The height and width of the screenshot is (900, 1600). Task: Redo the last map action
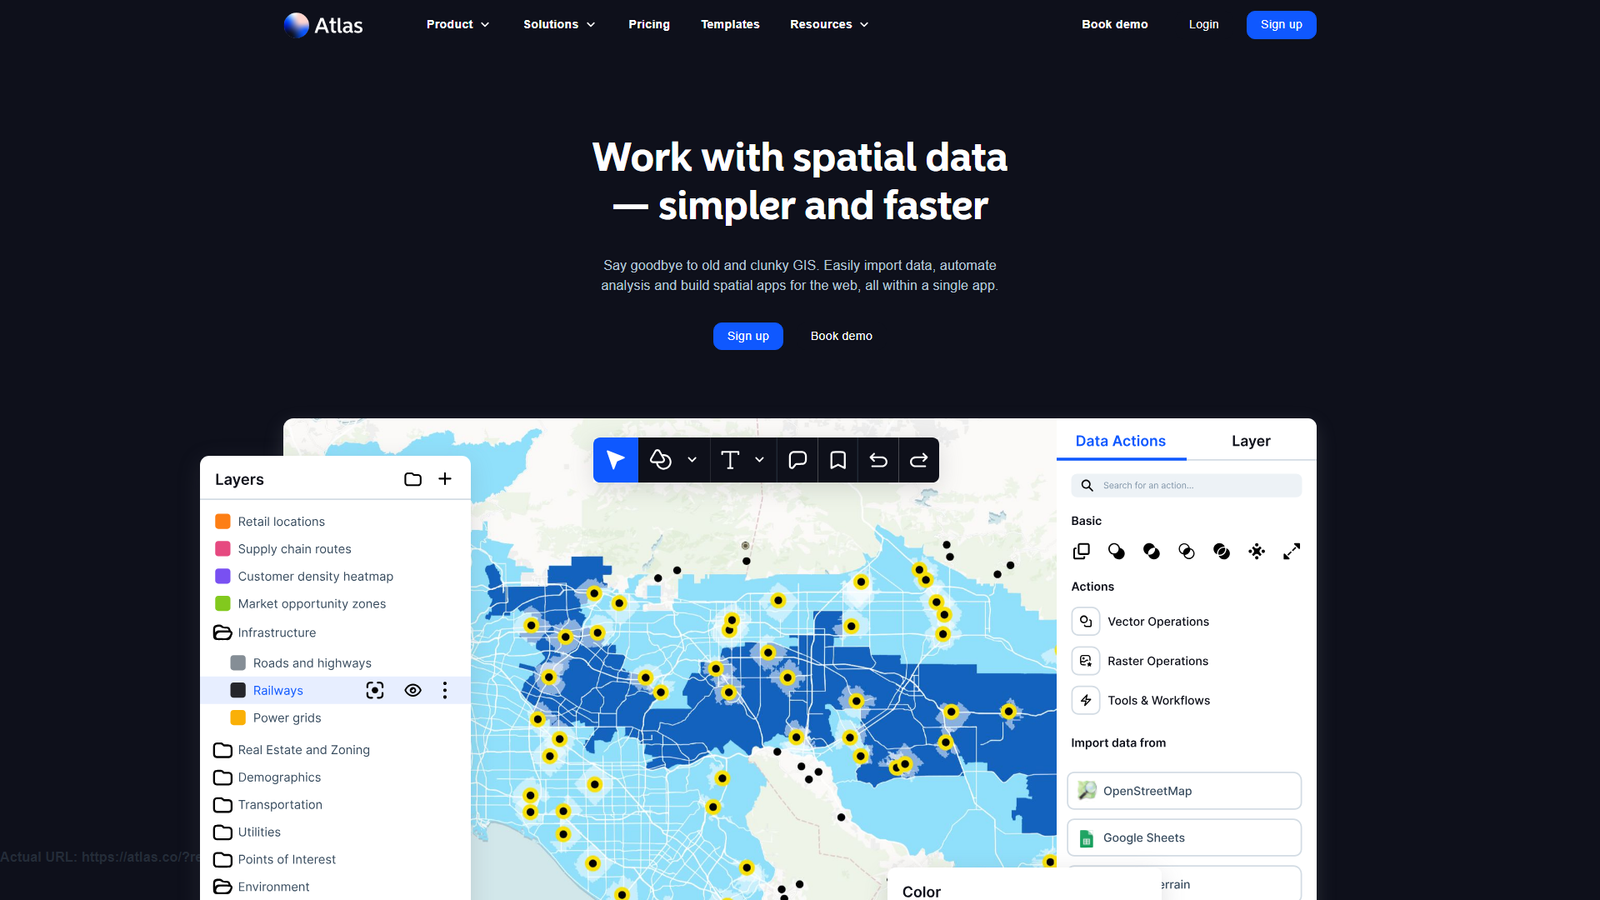pyautogui.click(x=918, y=460)
